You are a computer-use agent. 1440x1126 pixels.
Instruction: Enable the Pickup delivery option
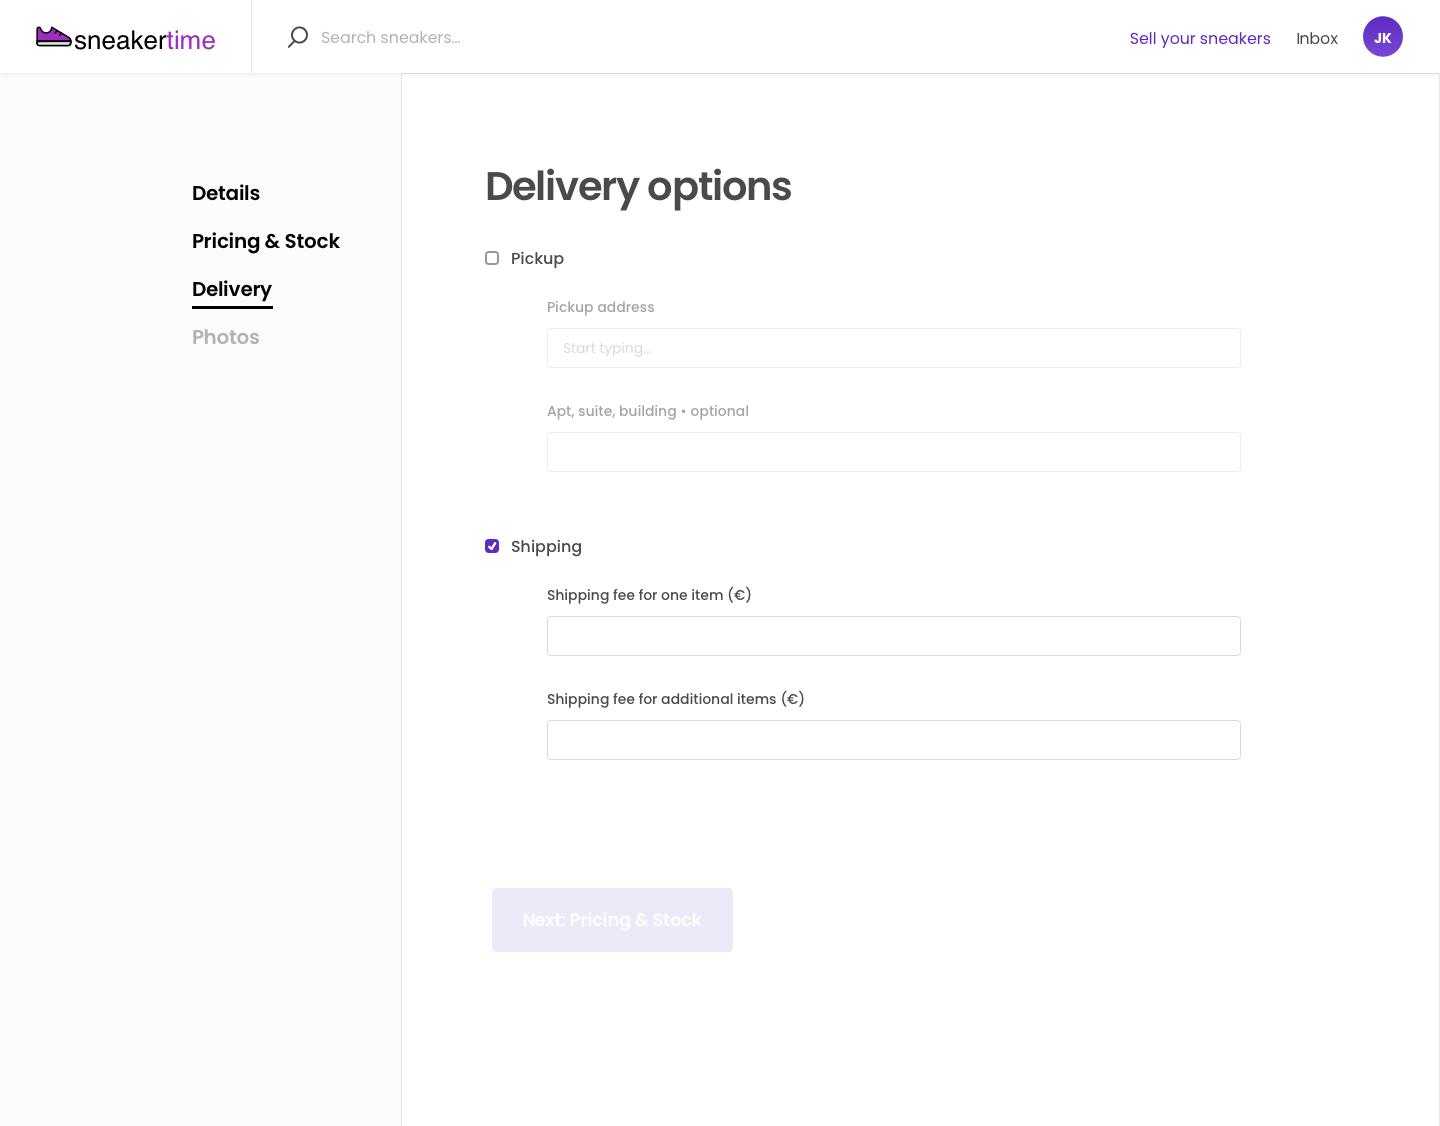pyautogui.click(x=492, y=258)
